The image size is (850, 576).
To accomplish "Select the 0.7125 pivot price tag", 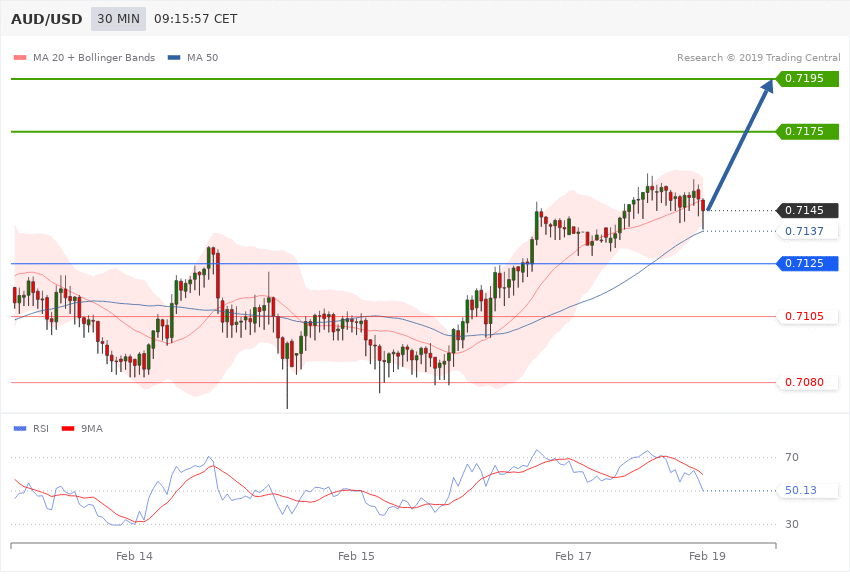I will tap(808, 263).
